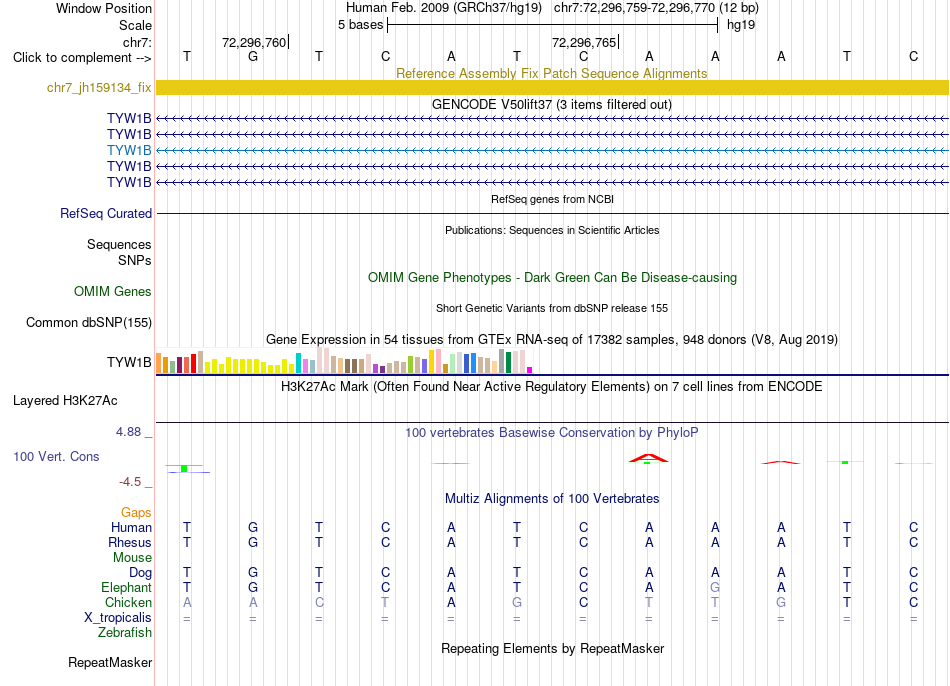Image resolution: width=950 pixels, height=686 pixels.
Task: Open the Reference Assembly Fix Patch Sequence Alignments title
Action: 551,73
